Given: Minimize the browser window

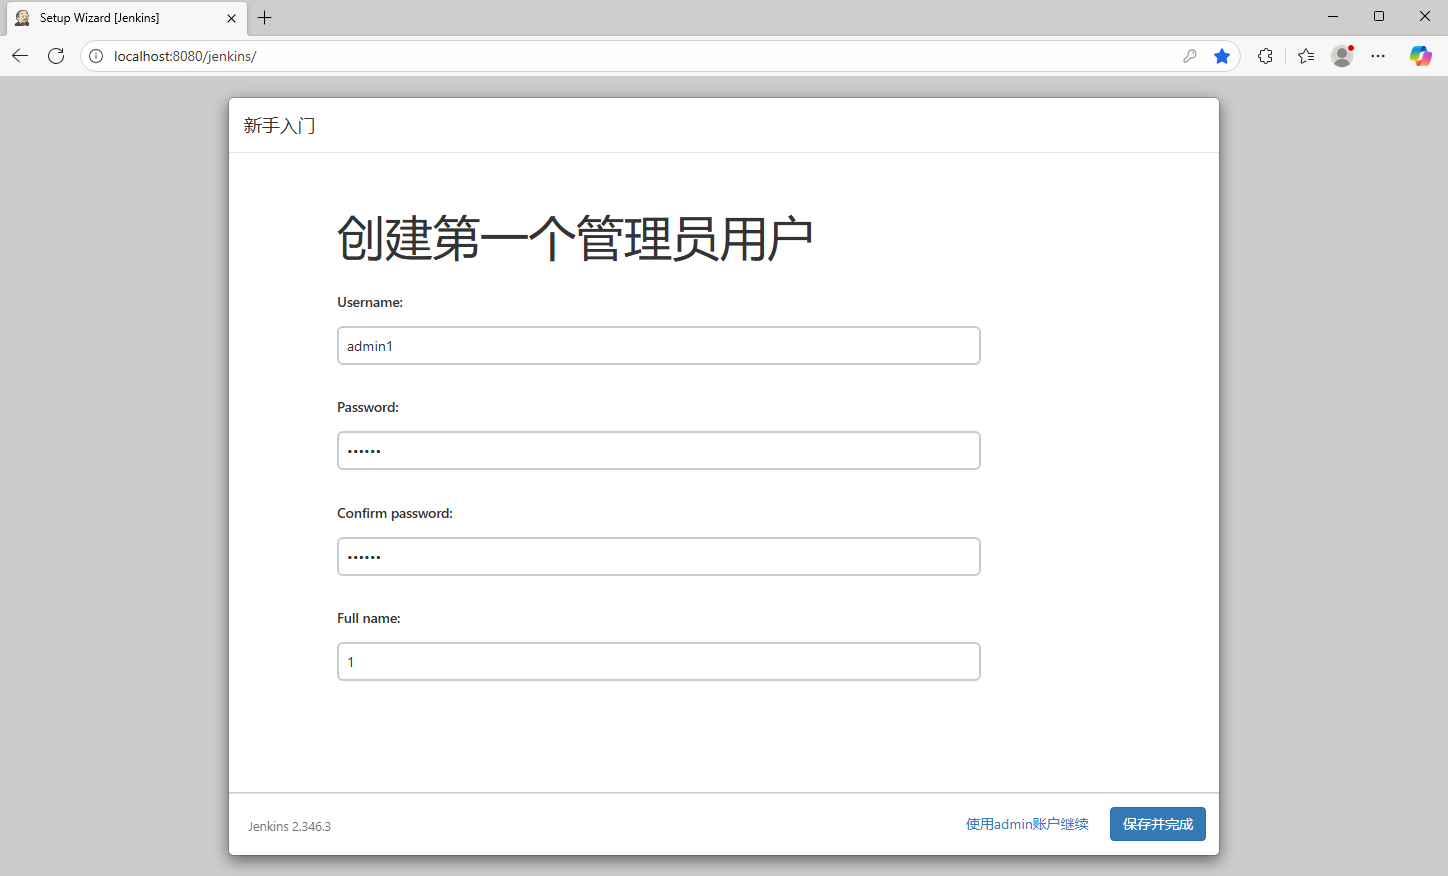Looking at the screenshot, I should 1333,16.
